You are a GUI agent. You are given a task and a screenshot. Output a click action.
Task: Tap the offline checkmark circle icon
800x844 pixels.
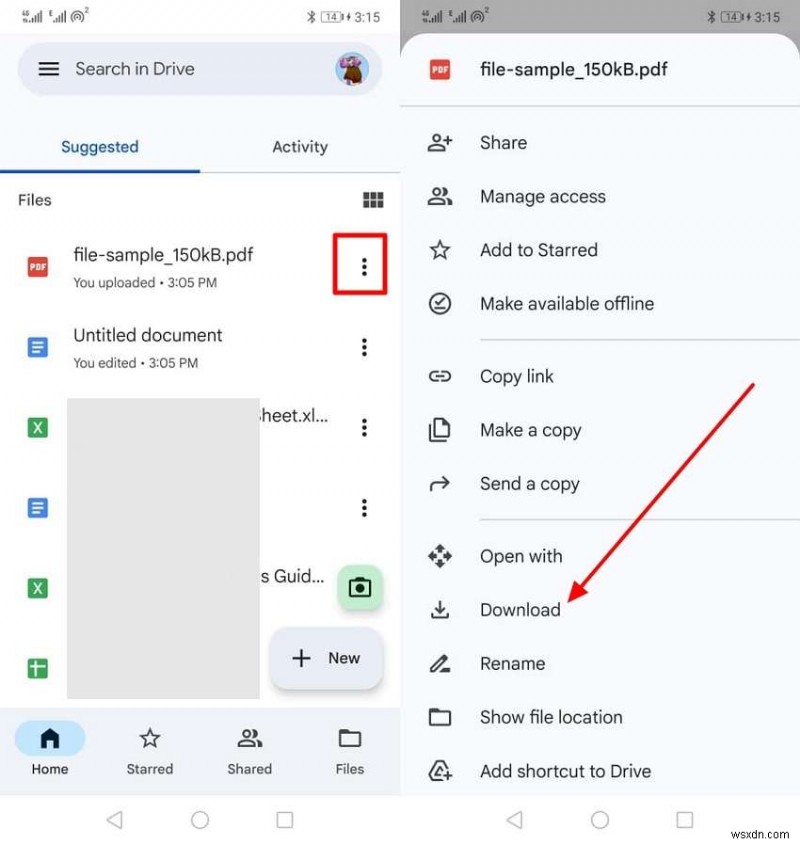coord(440,304)
